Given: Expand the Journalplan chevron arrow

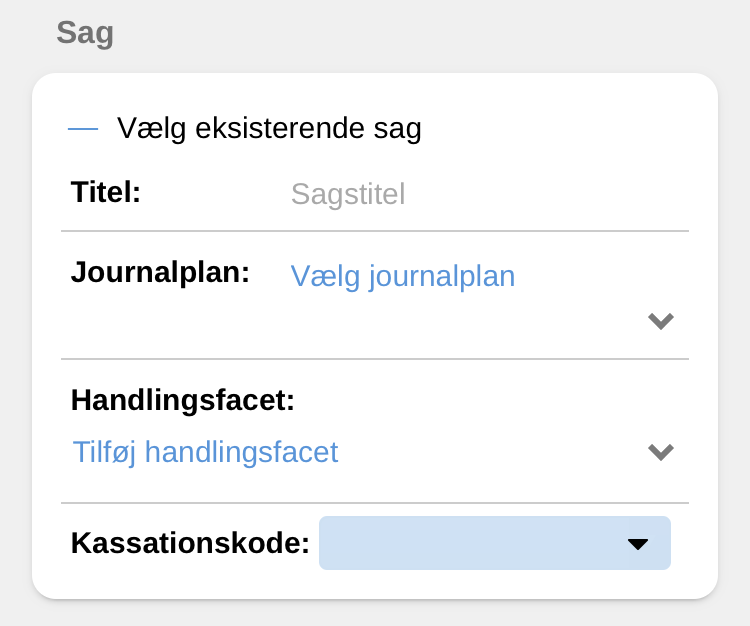Looking at the screenshot, I should (660, 321).
